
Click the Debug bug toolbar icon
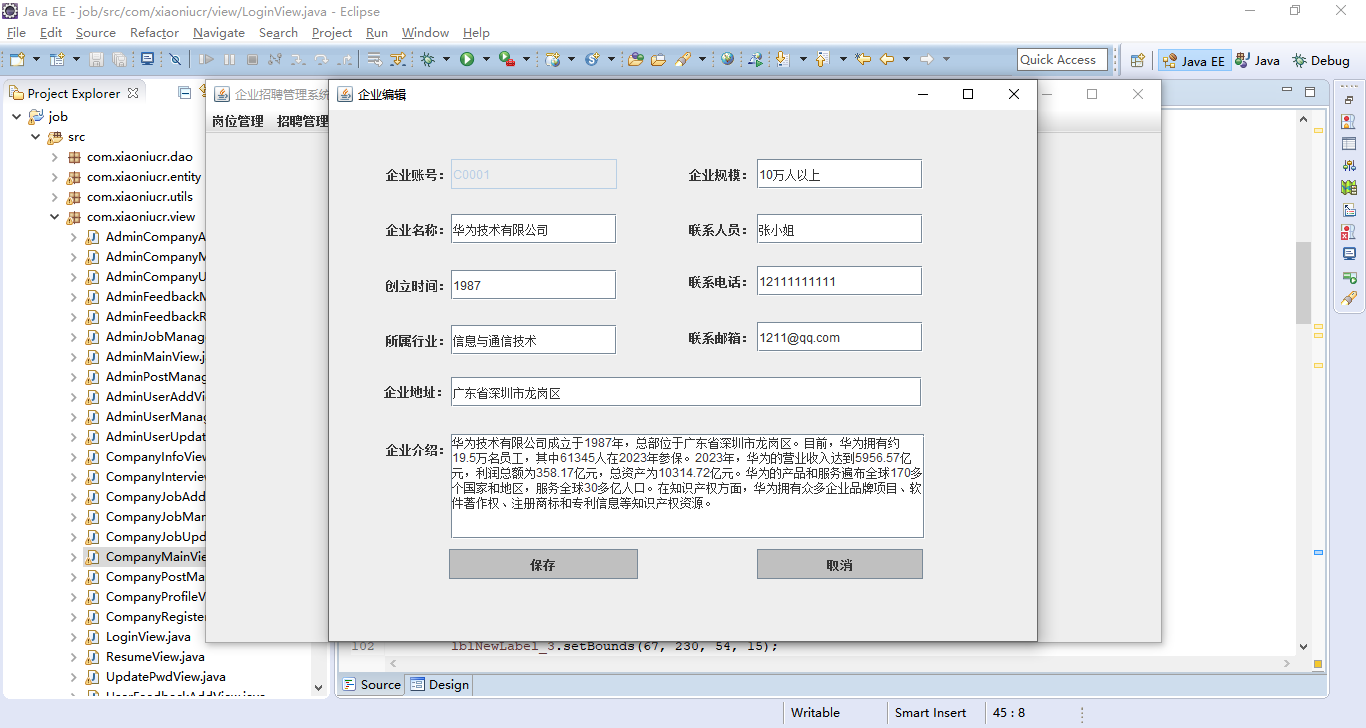click(x=427, y=59)
